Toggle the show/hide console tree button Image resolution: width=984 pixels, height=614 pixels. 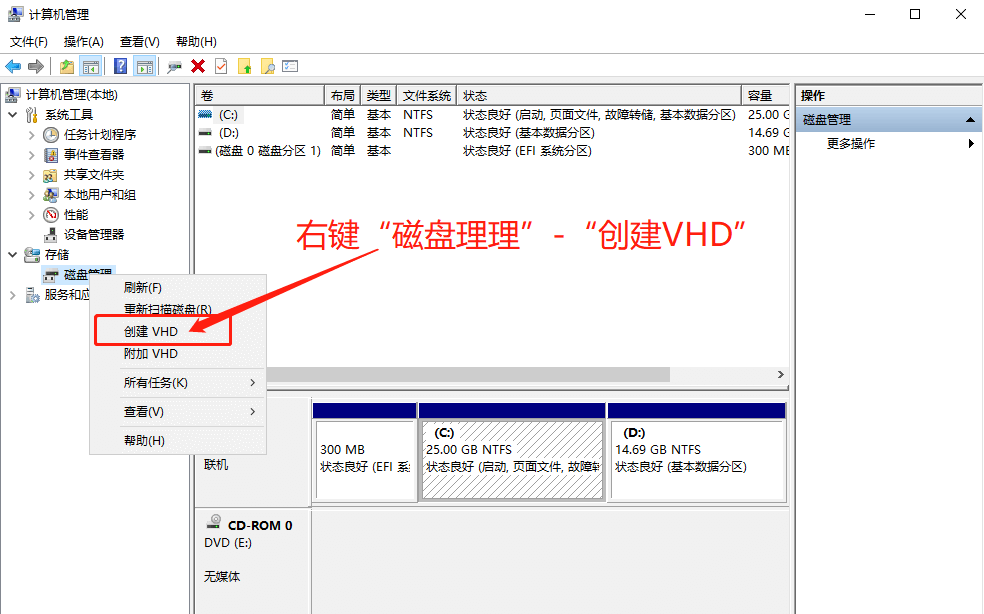(91, 66)
